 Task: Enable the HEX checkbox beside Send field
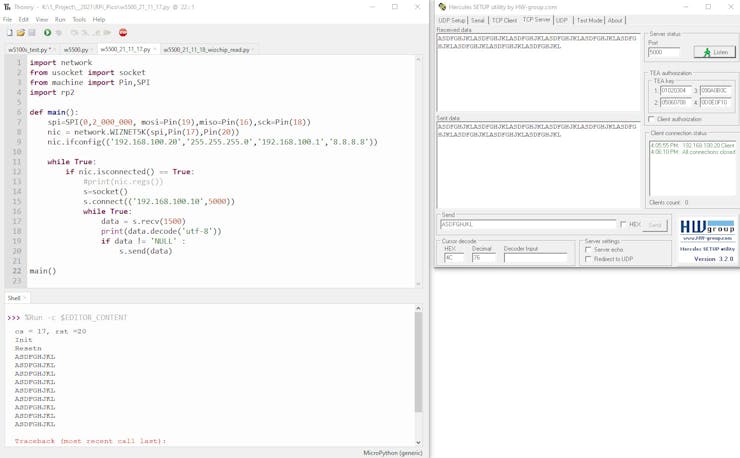point(624,225)
